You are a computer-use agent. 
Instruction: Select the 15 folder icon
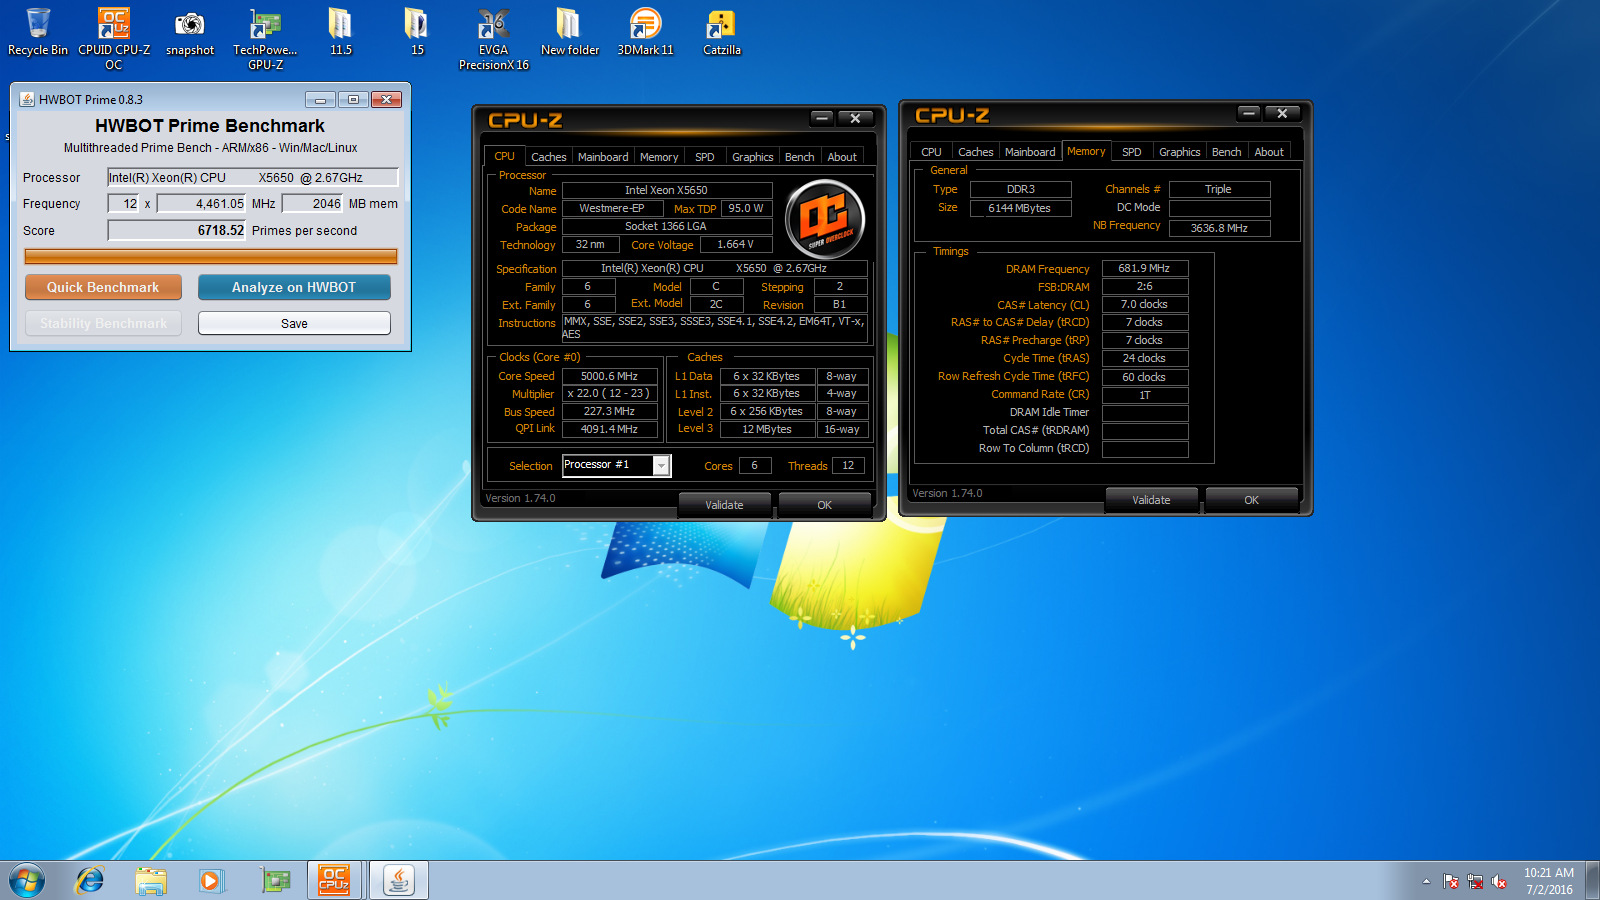click(417, 32)
